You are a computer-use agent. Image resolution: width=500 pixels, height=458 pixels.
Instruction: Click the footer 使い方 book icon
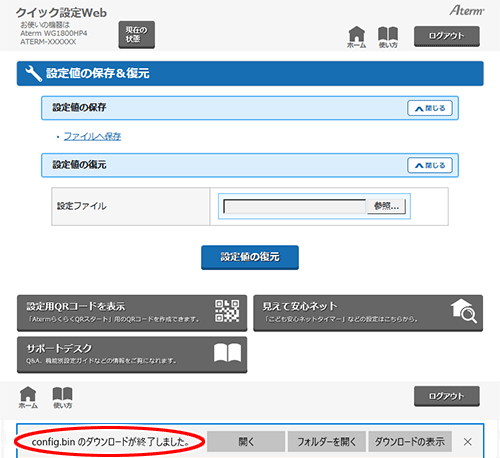[62, 397]
